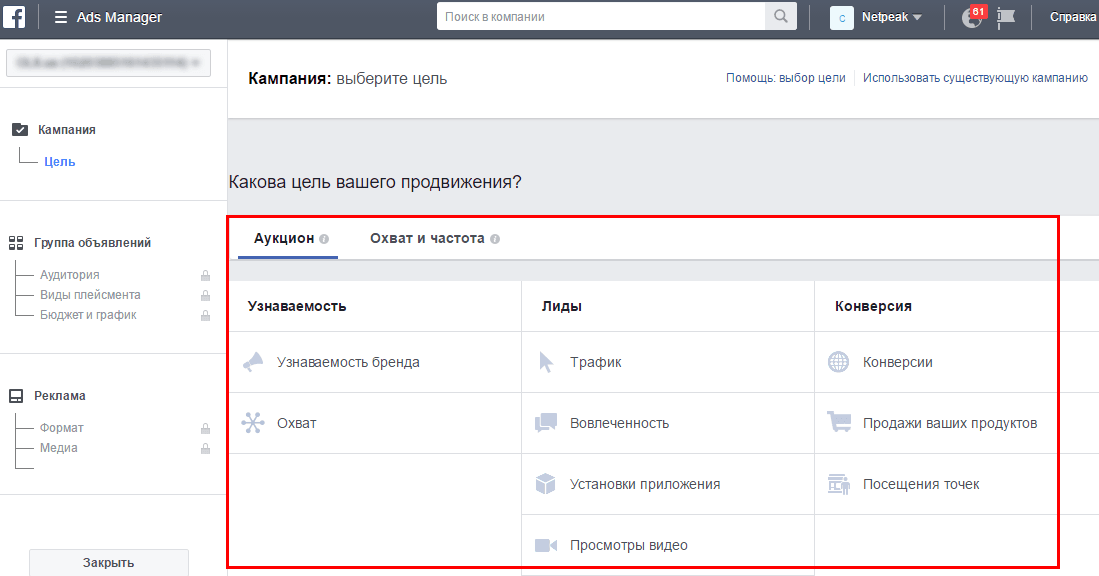Viewport: 1099px width, 576px height.
Task: Click Использовать существующую кампанию link
Action: coord(975,78)
